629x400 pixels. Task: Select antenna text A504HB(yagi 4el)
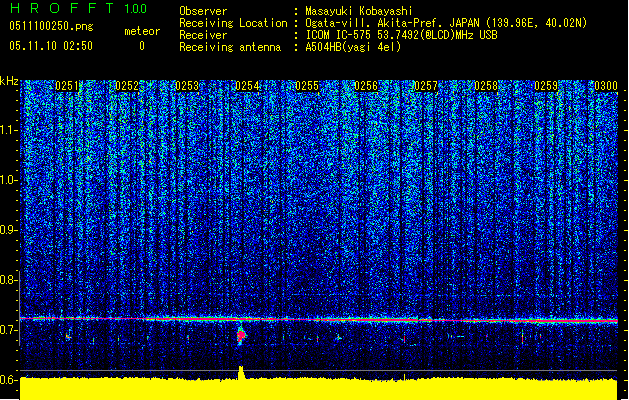(353, 47)
